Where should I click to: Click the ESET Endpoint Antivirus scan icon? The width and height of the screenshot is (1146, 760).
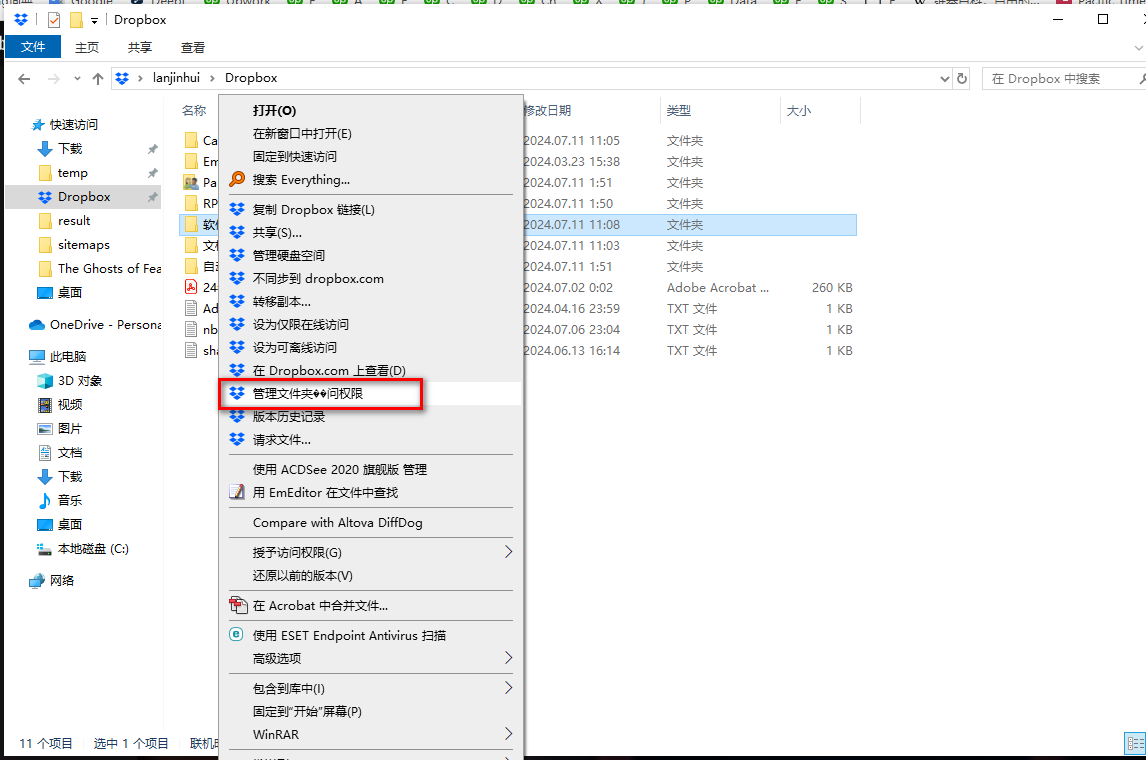[238, 636]
